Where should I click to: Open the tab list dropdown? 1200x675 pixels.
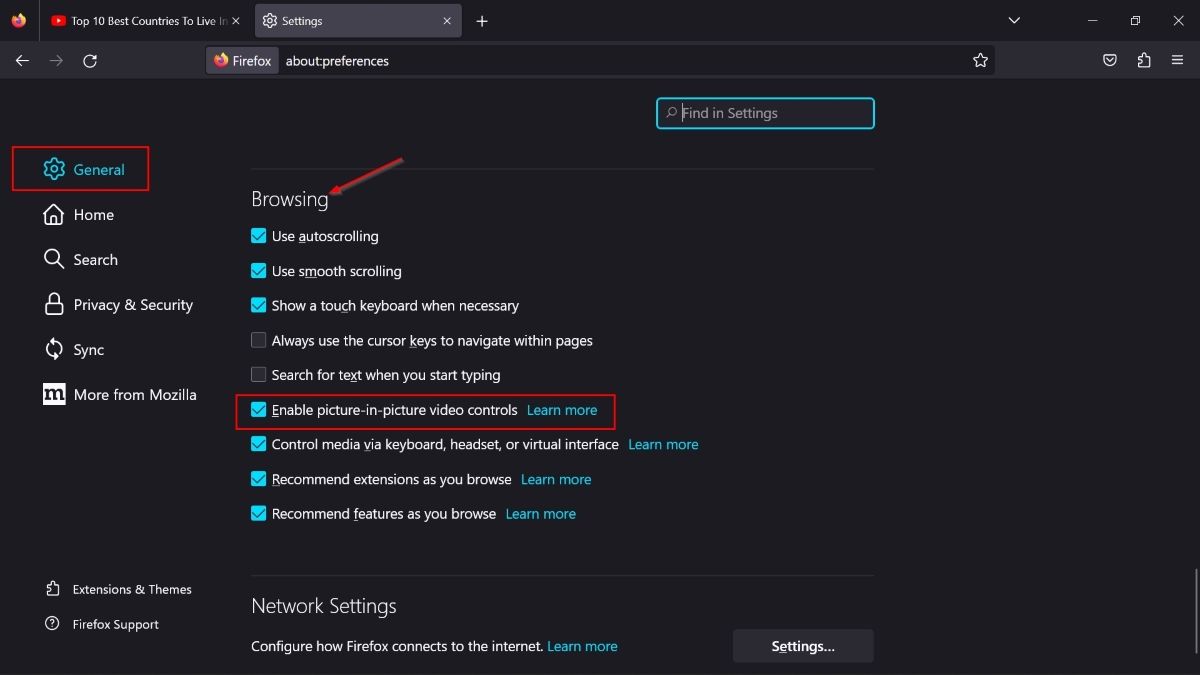[1014, 20]
